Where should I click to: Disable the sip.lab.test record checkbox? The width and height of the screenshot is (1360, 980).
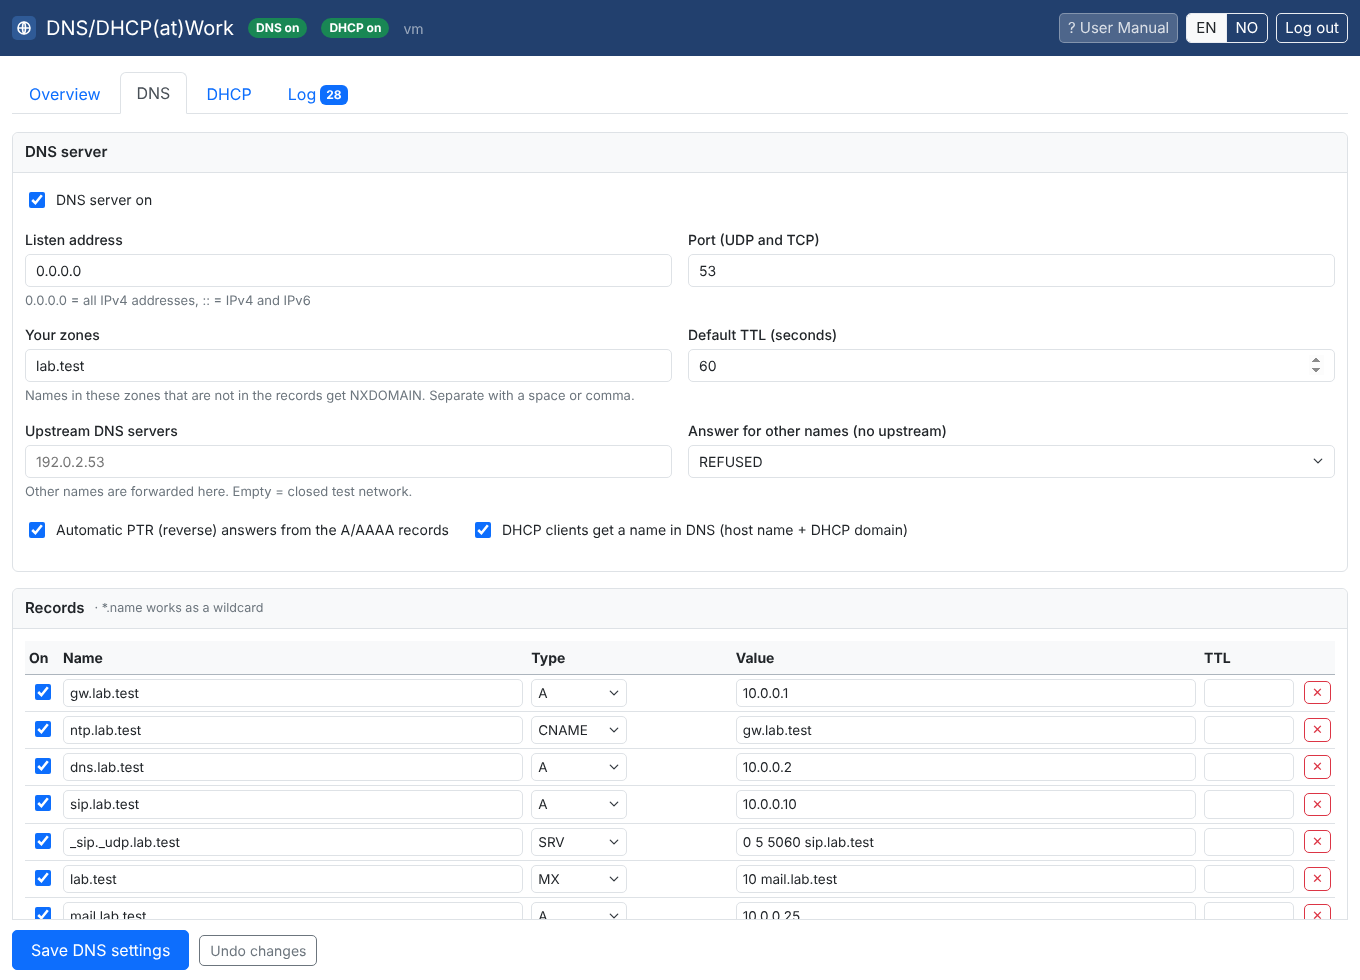click(x=43, y=803)
